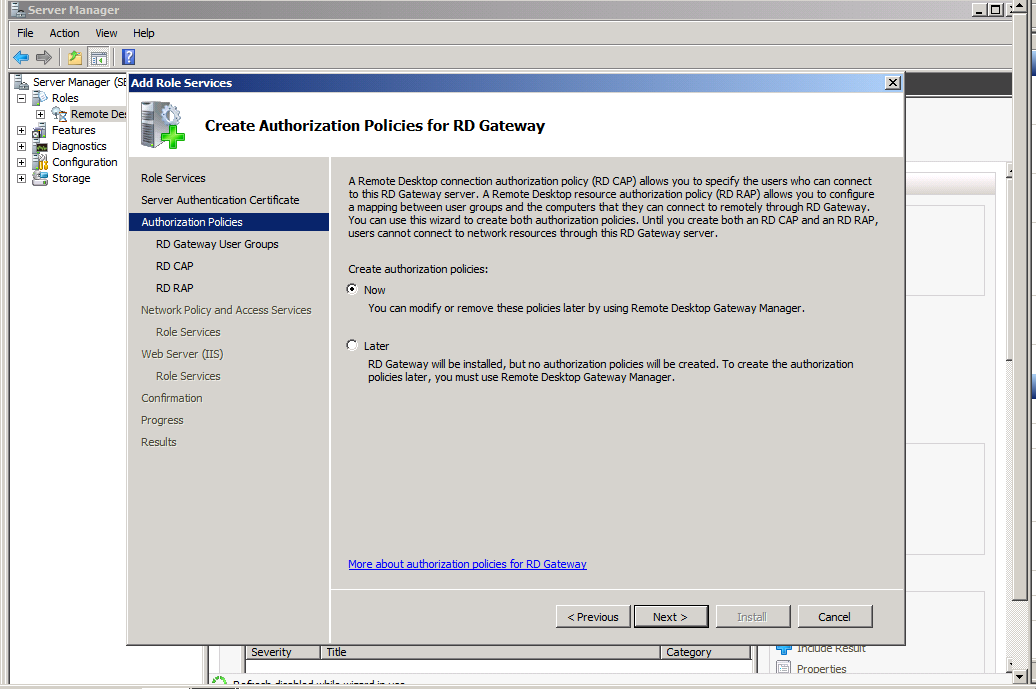The image size is (1036, 689).
Task: Select Storage in the console tree
Action: 71,178
